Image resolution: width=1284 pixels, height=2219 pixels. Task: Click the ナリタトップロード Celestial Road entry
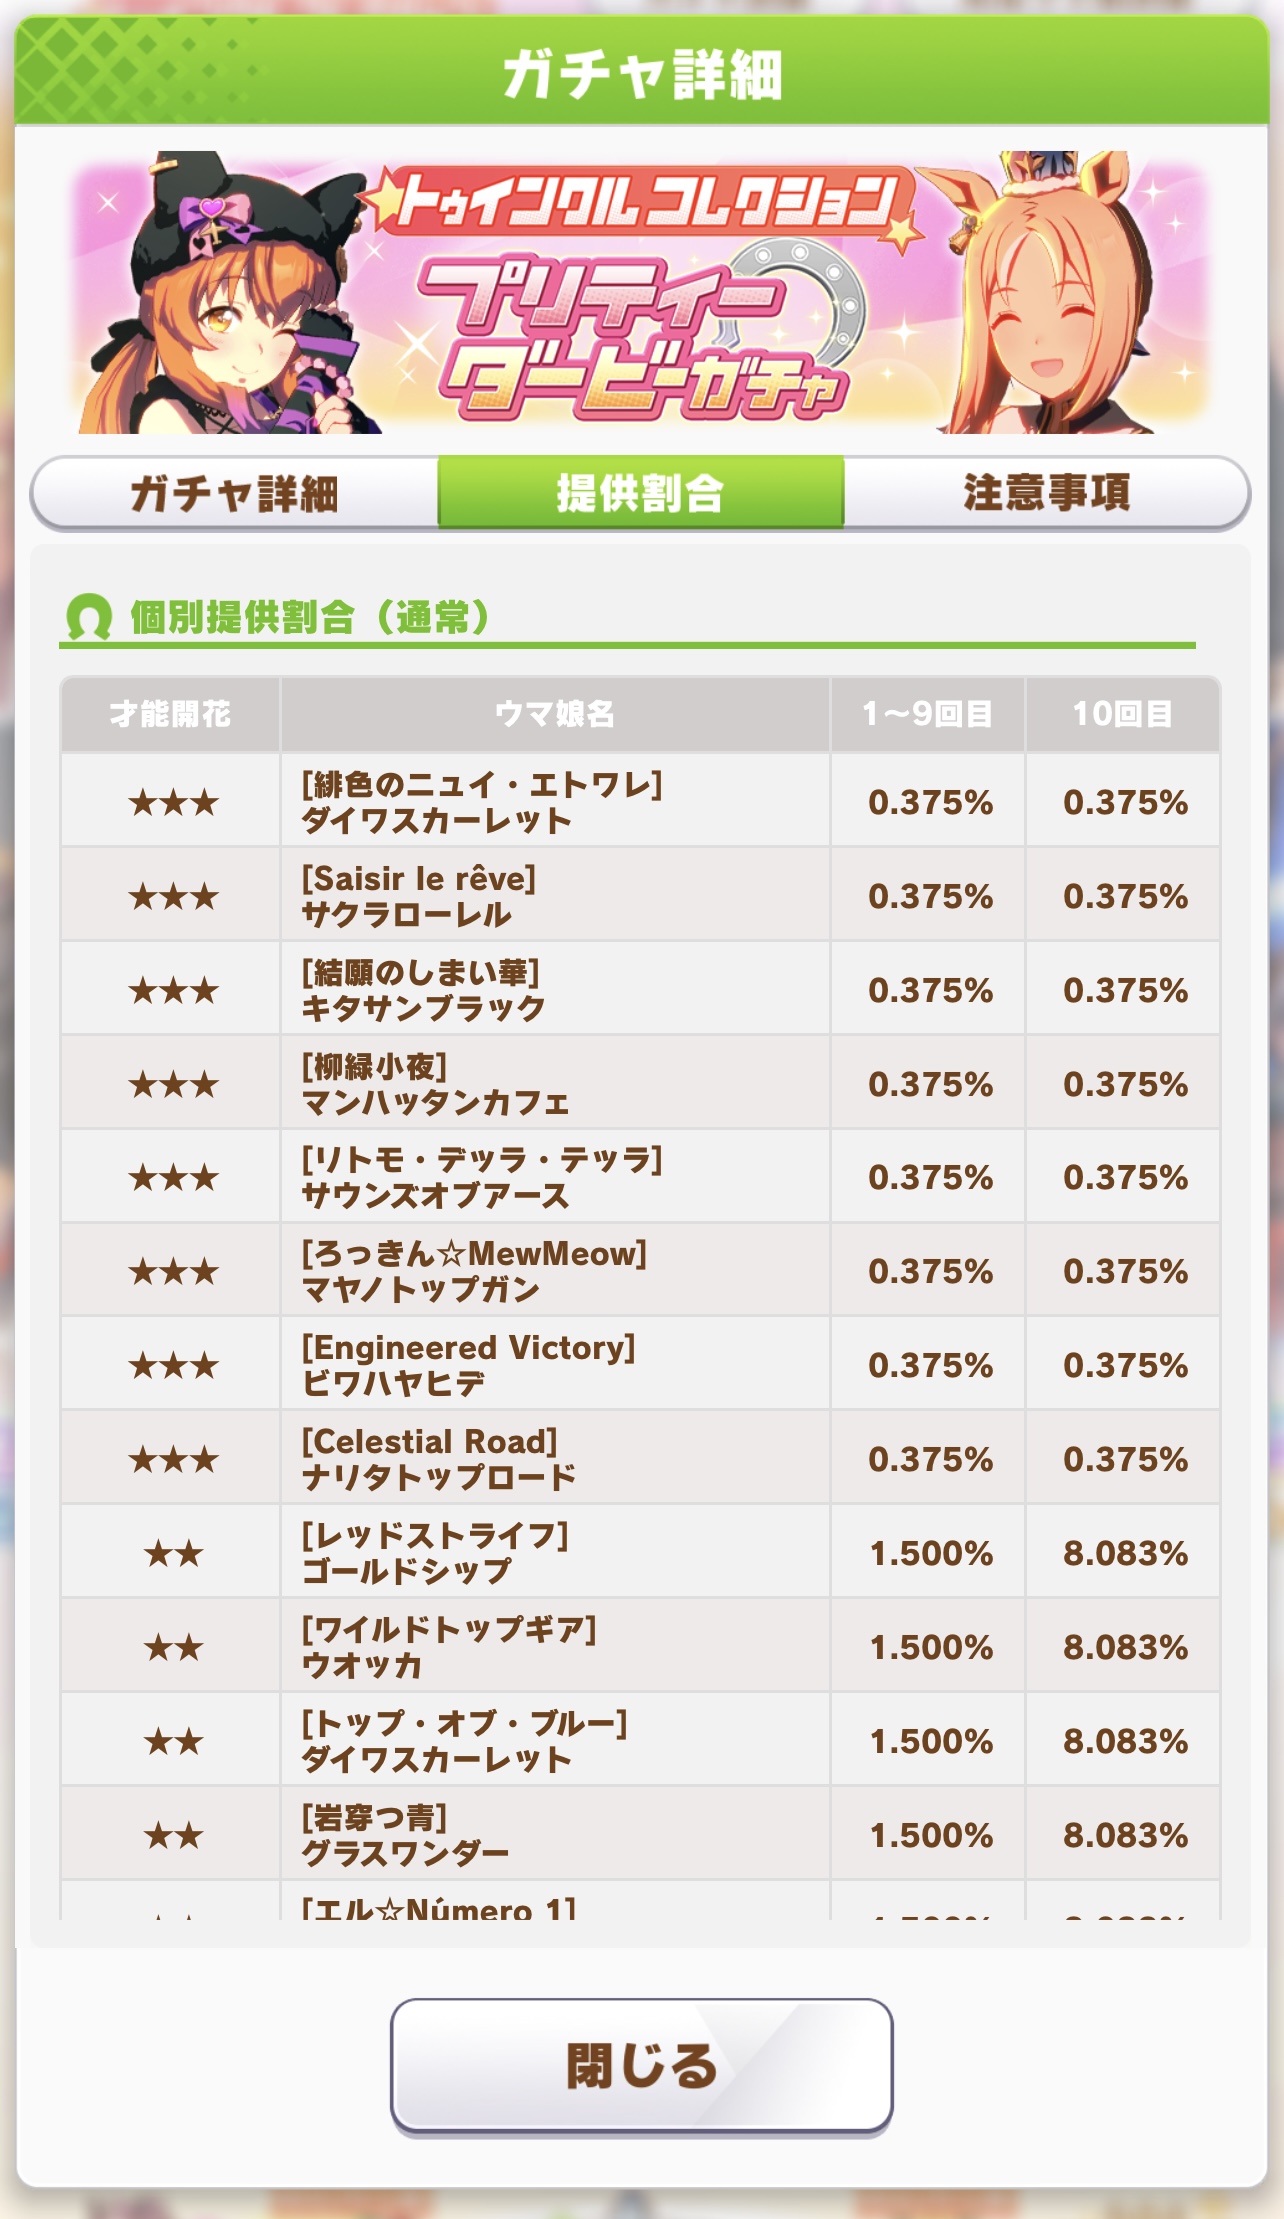click(439, 1459)
